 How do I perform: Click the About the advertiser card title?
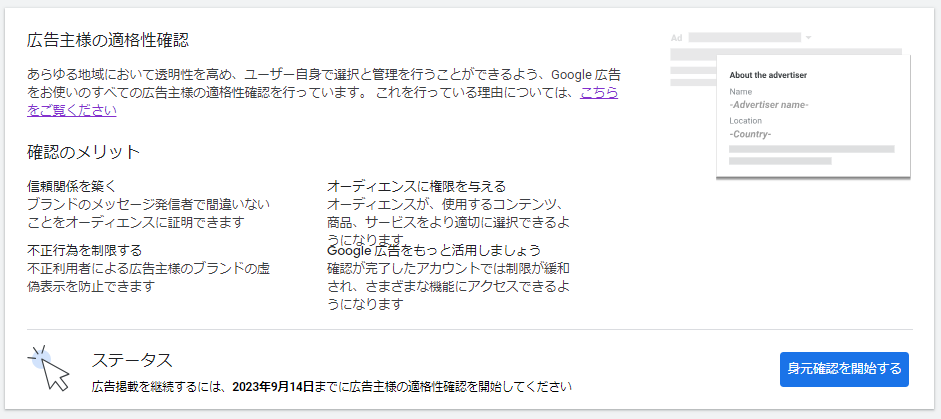(x=768, y=76)
